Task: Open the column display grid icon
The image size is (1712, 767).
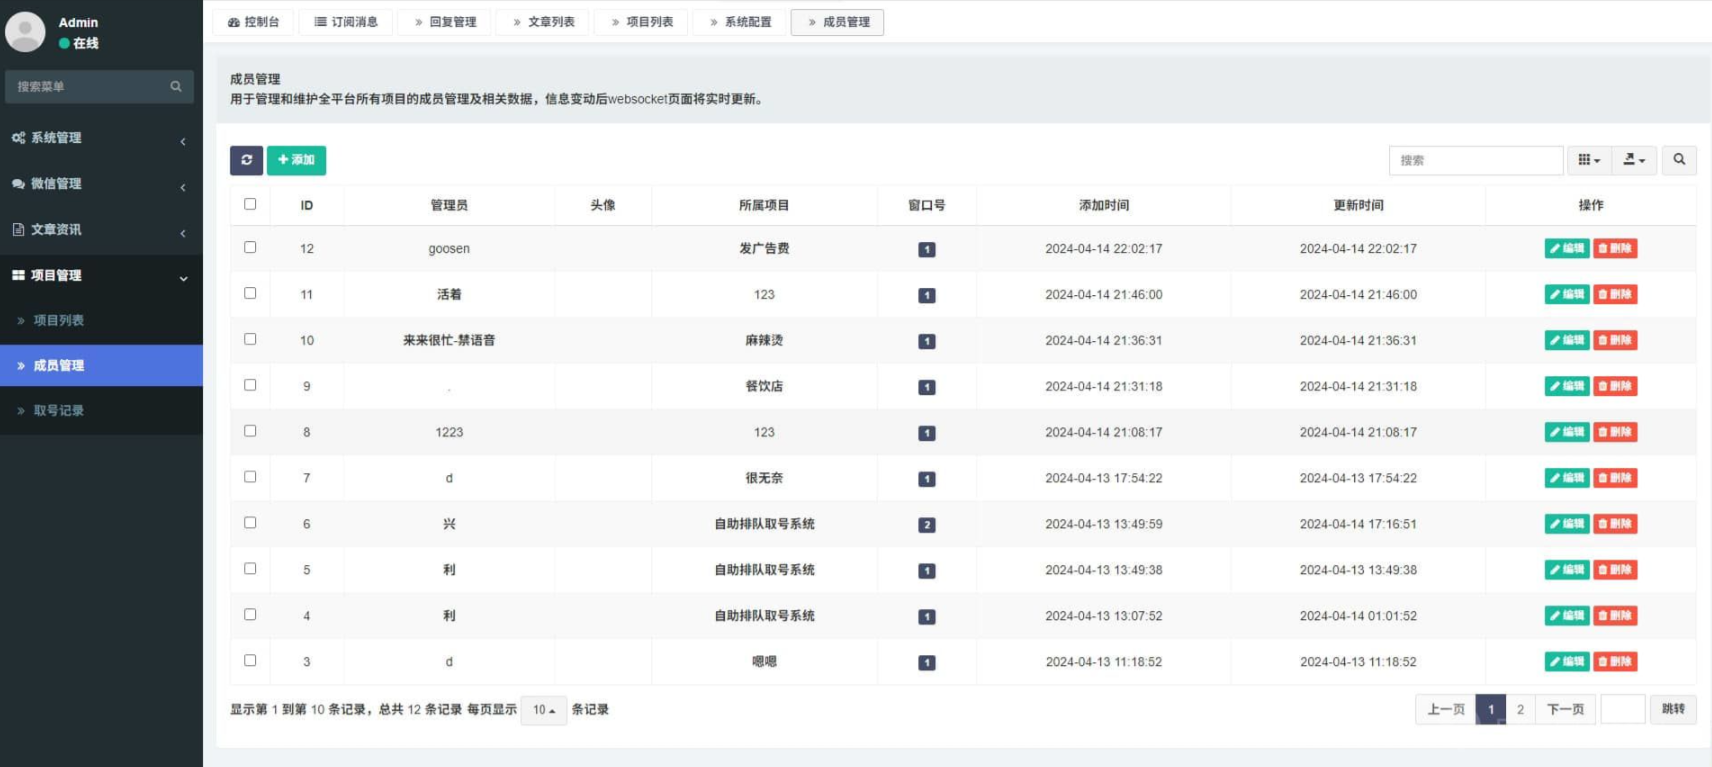Action: pyautogui.click(x=1588, y=160)
